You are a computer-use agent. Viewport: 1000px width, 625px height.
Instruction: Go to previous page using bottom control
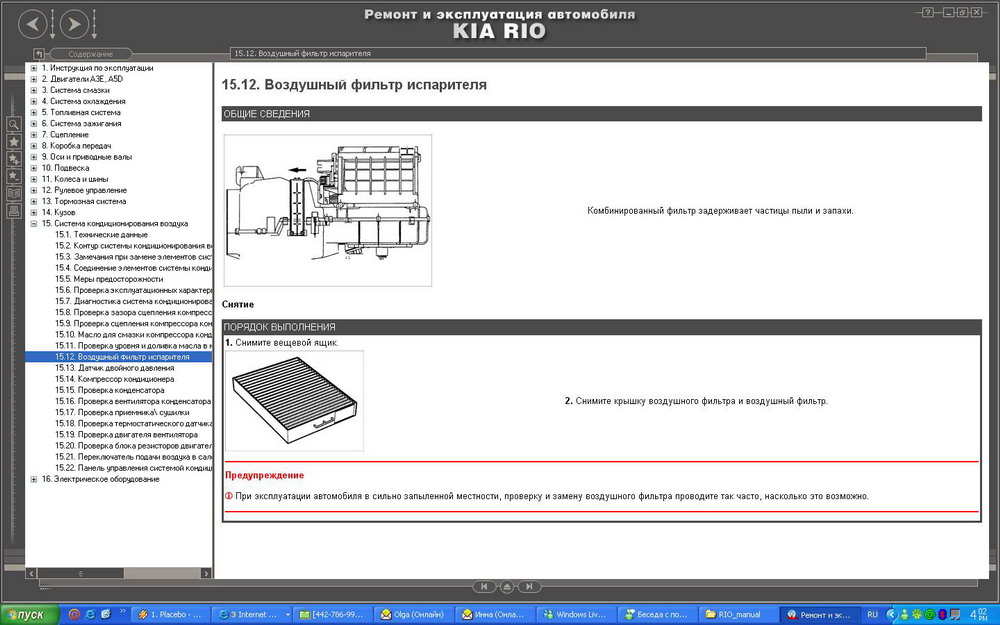[484, 586]
